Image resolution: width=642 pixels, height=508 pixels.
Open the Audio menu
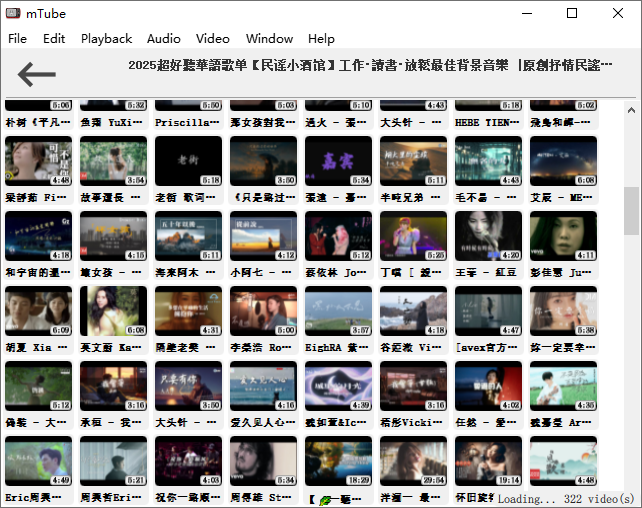164,39
